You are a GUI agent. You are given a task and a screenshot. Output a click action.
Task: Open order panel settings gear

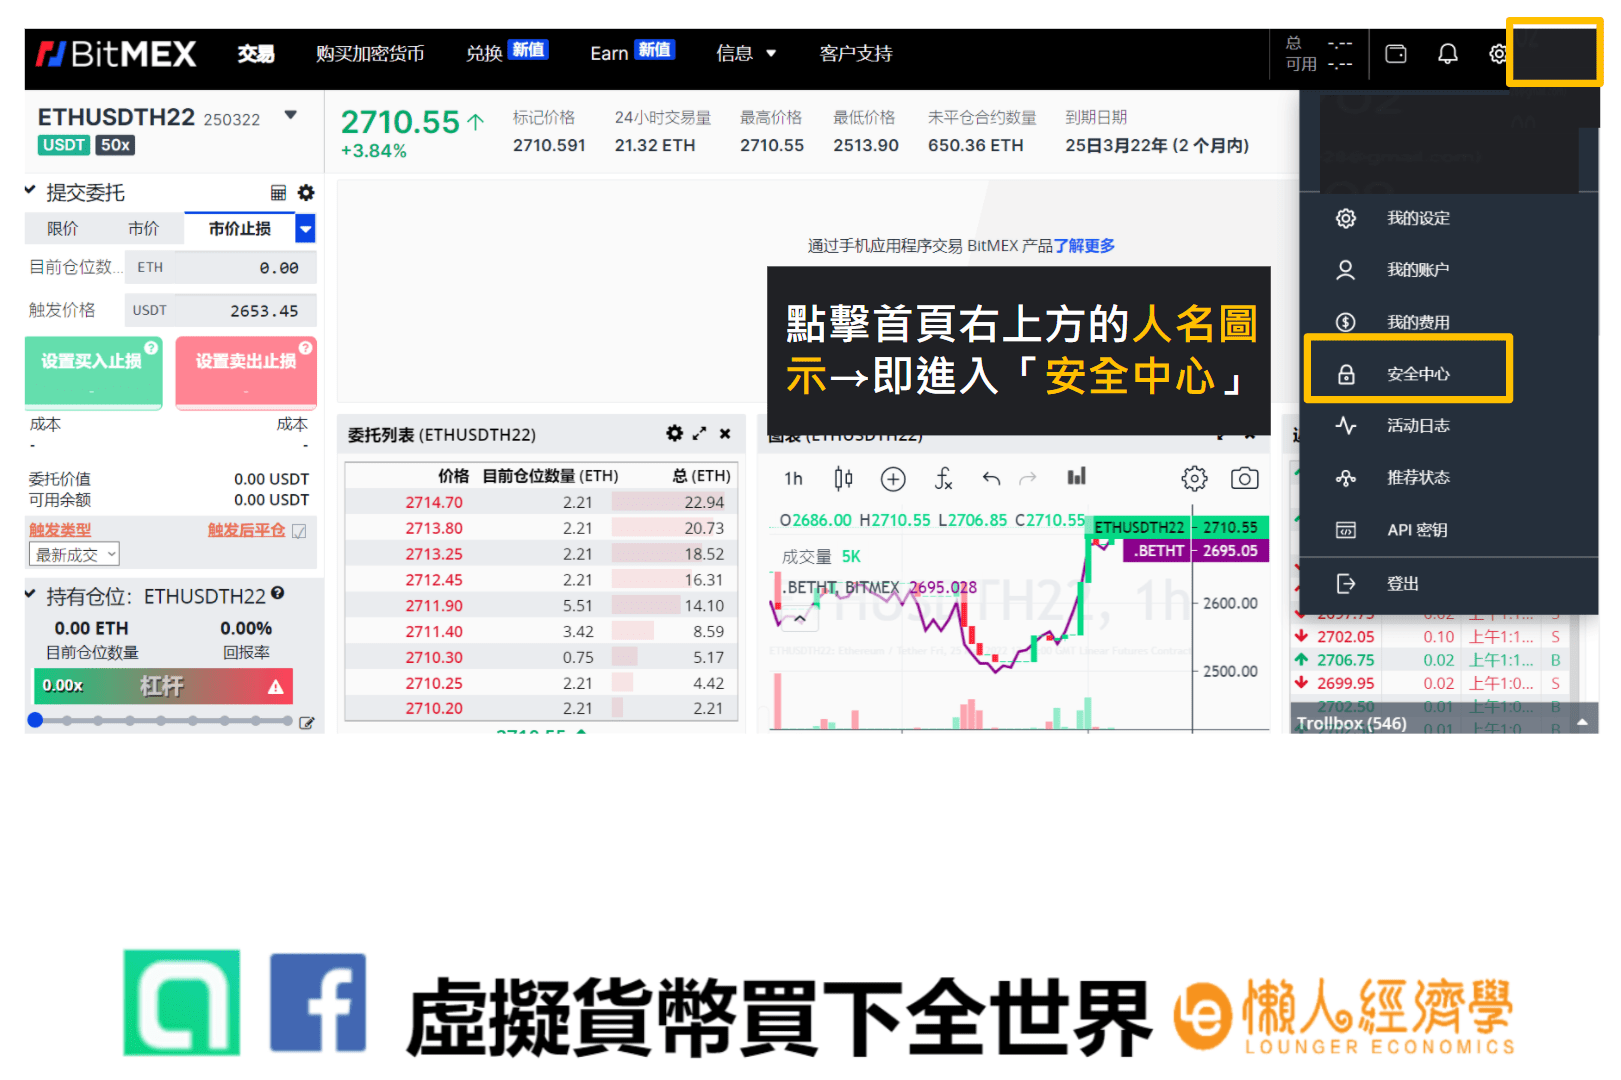pos(306,193)
